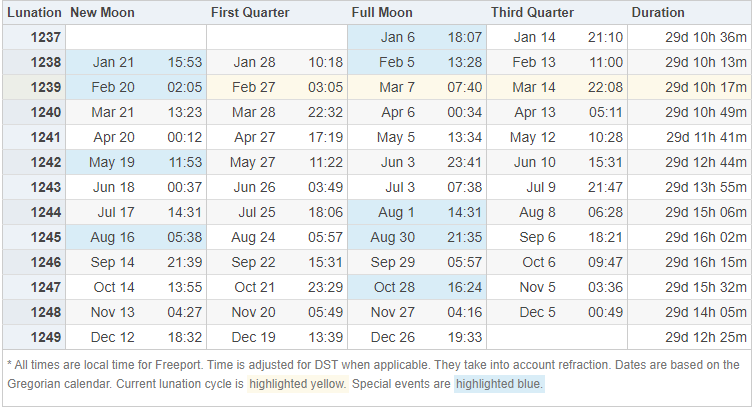The height and width of the screenshot is (415, 754).
Task: Select the Third Quarter column header
Action: pyautogui.click(x=532, y=13)
